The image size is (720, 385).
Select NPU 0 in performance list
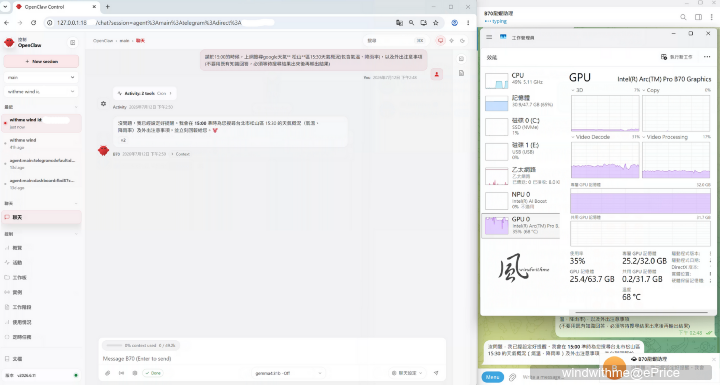pos(521,201)
